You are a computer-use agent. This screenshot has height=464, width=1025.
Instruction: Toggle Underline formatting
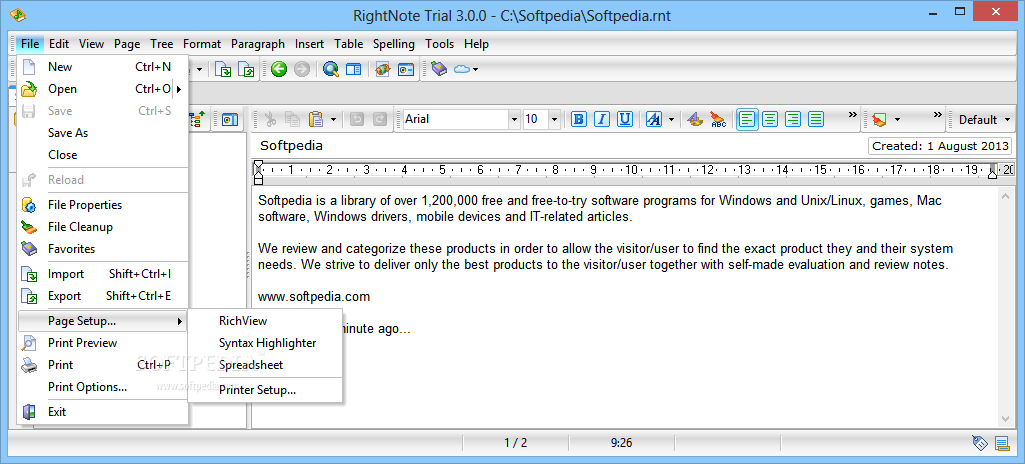point(625,119)
